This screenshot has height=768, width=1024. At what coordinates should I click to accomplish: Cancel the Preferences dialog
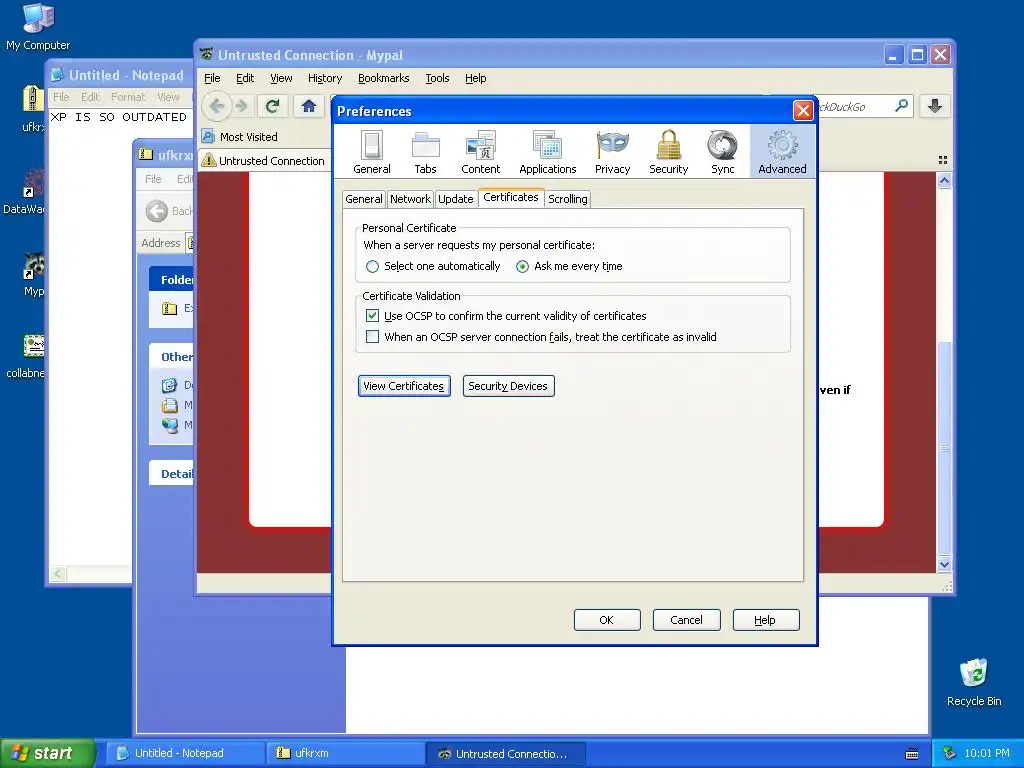(x=686, y=620)
